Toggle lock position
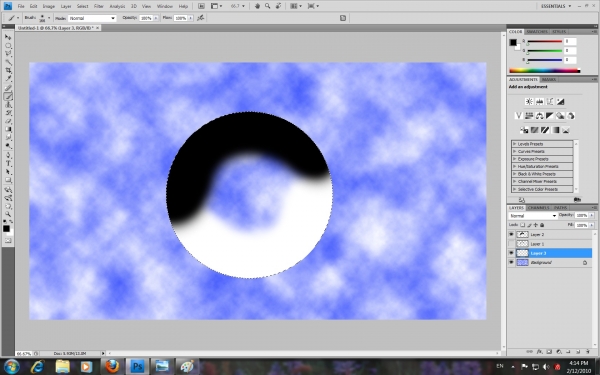600x375 pixels. pos(536,225)
